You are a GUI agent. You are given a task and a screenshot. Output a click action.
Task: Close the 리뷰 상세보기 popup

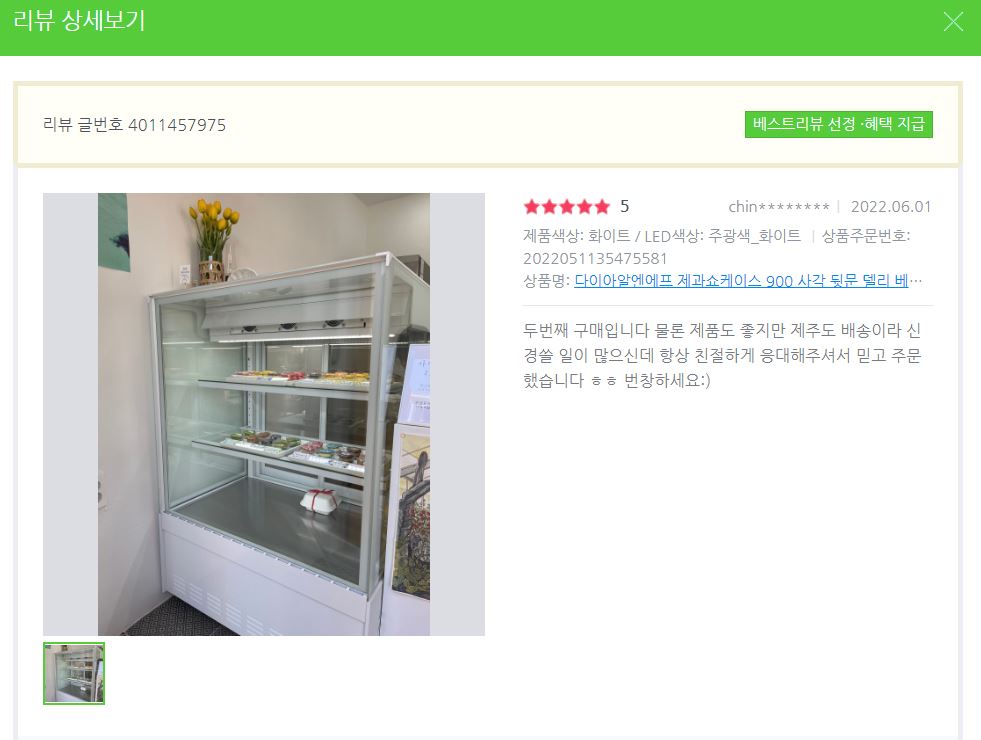point(953,22)
